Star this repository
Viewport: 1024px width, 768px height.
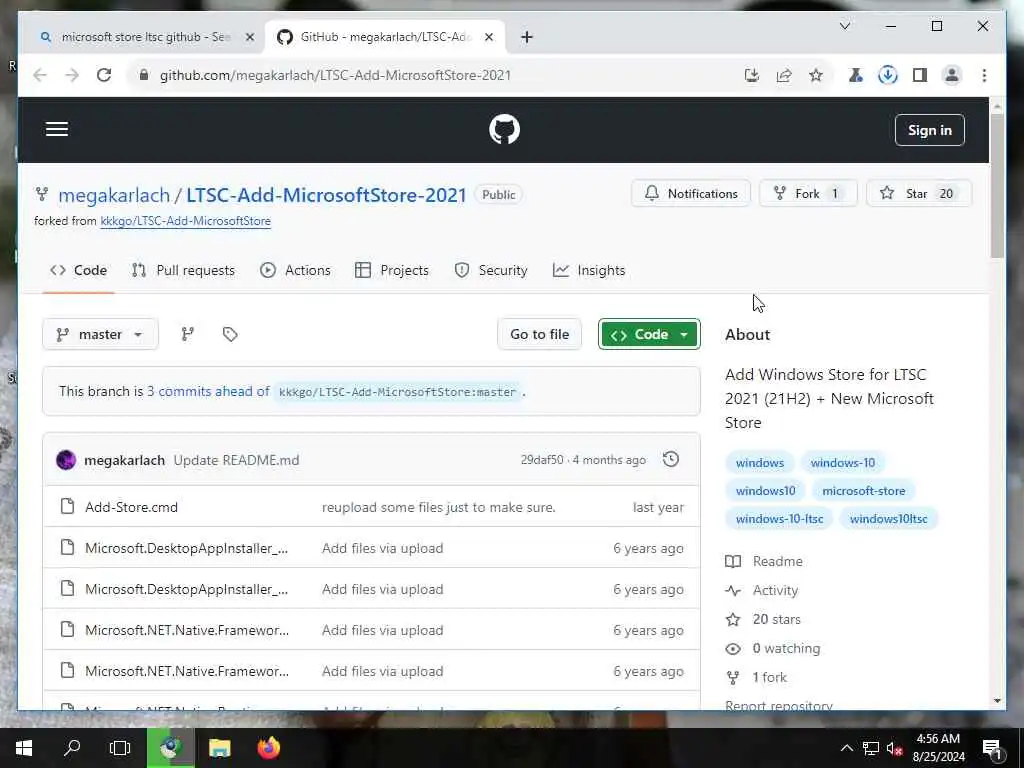(x=919, y=193)
